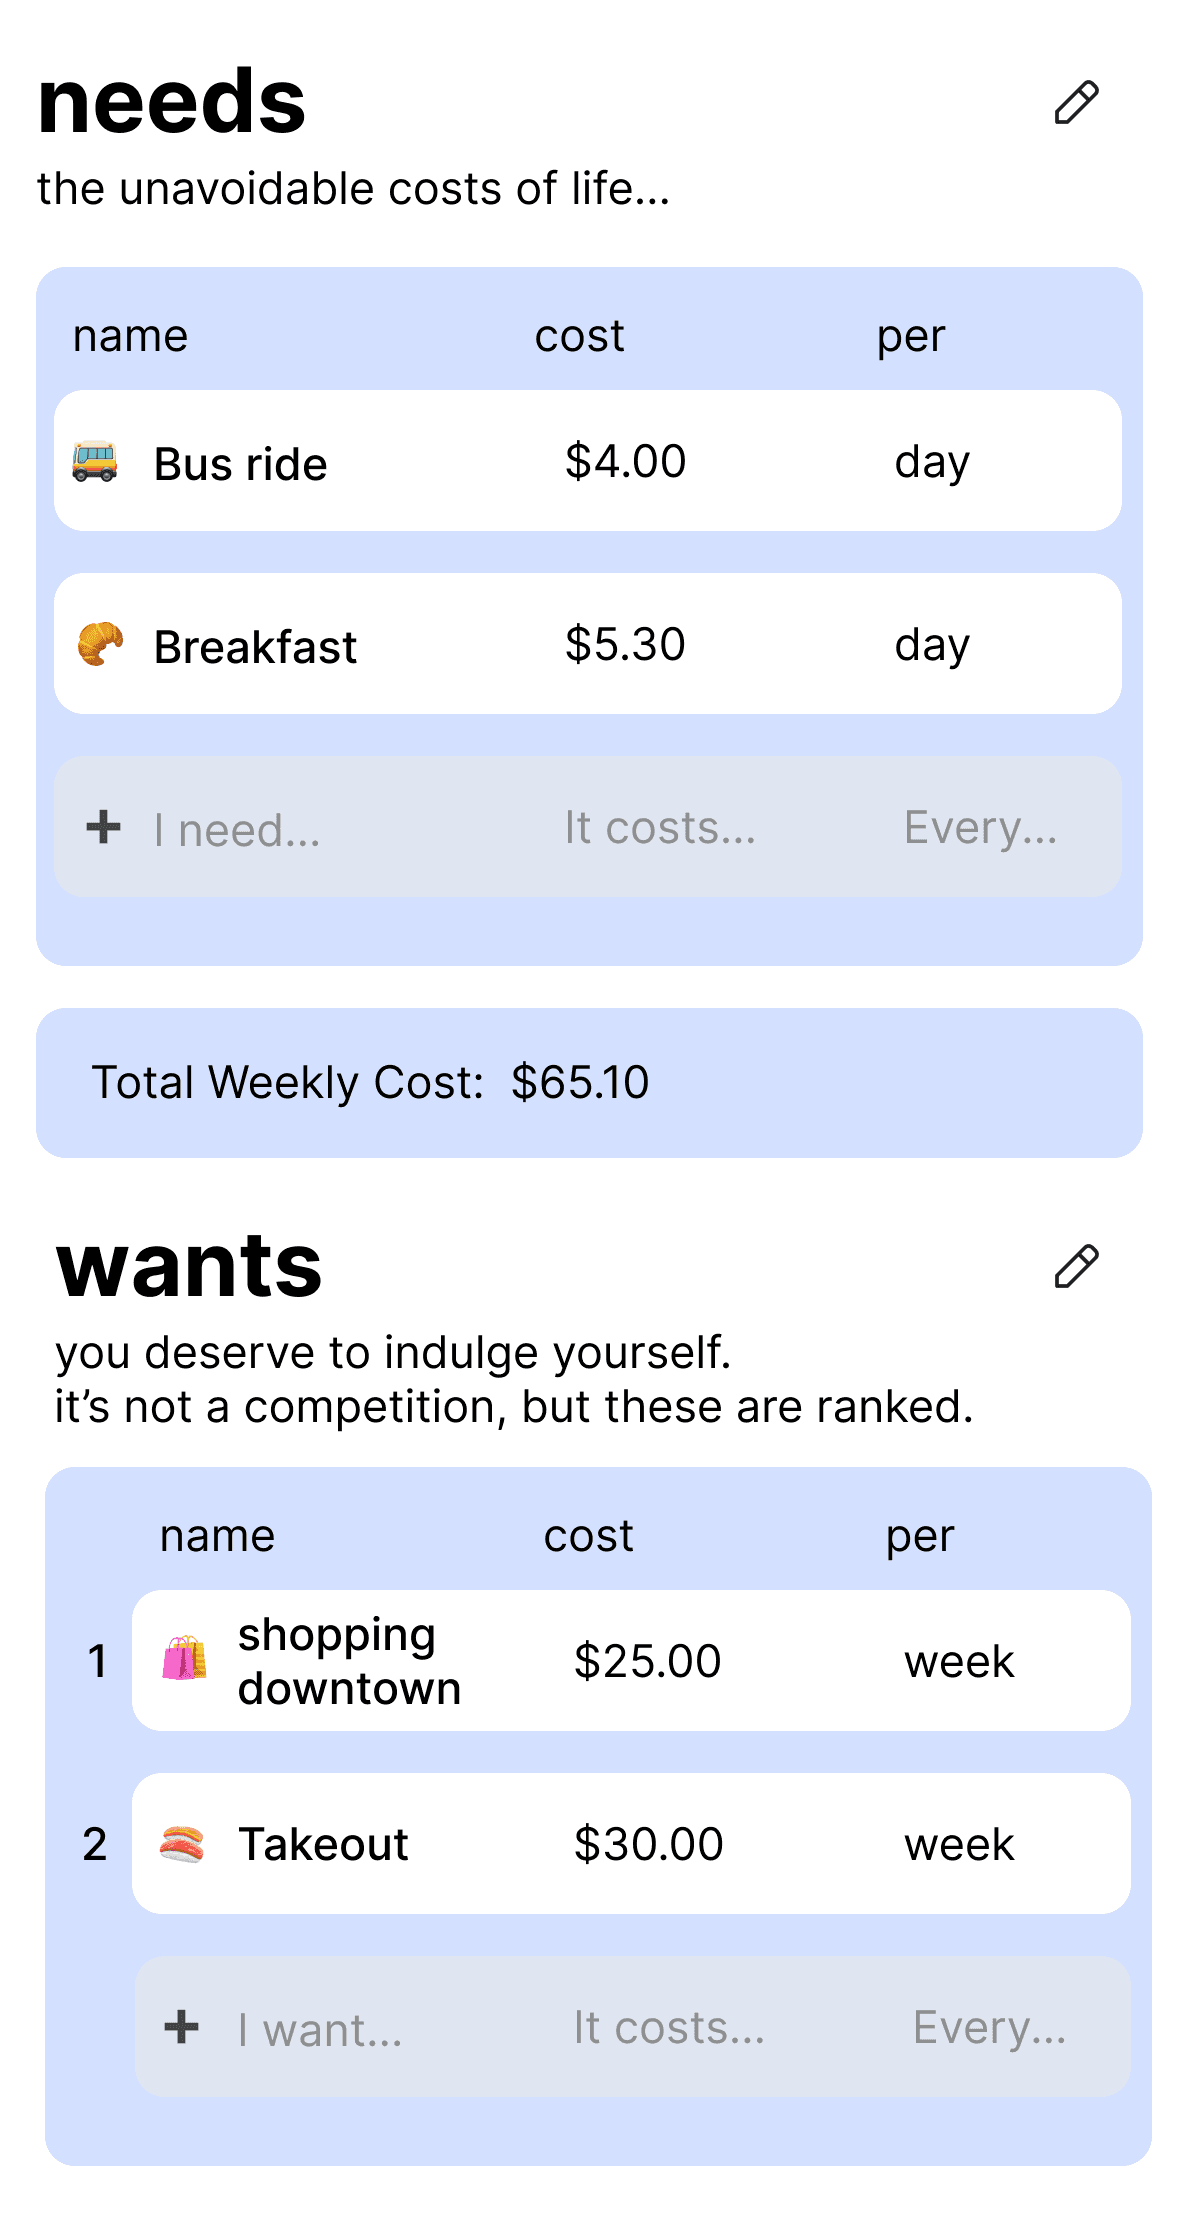
Task: Focus the needs 'It costs...' field
Action: click(x=660, y=828)
